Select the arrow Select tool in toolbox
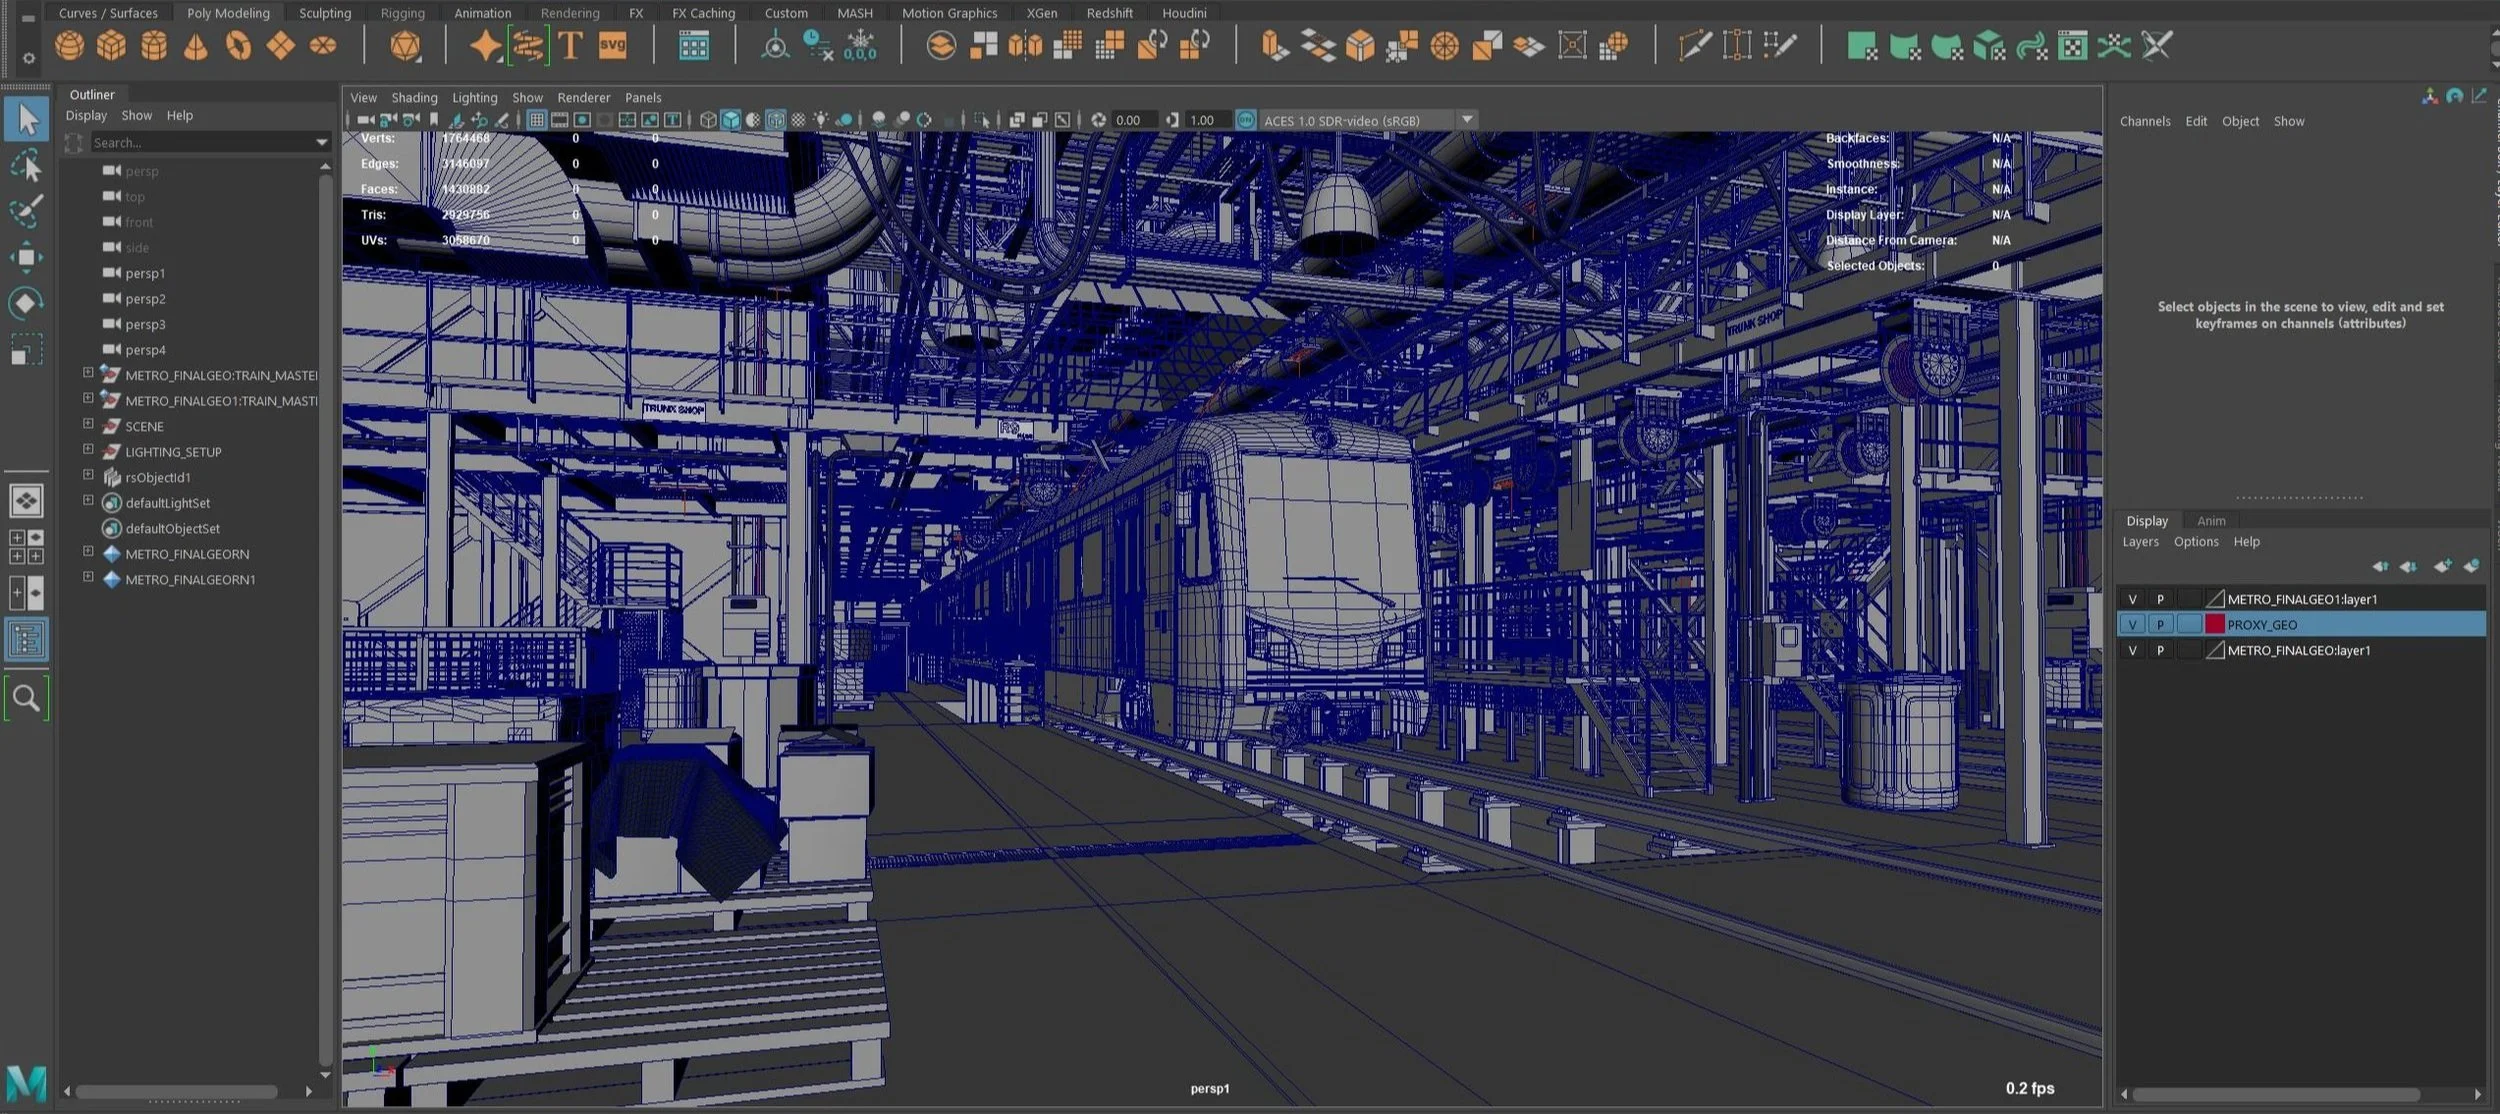The height and width of the screenshot is (1114, 2500). click(x=27, y=119)
